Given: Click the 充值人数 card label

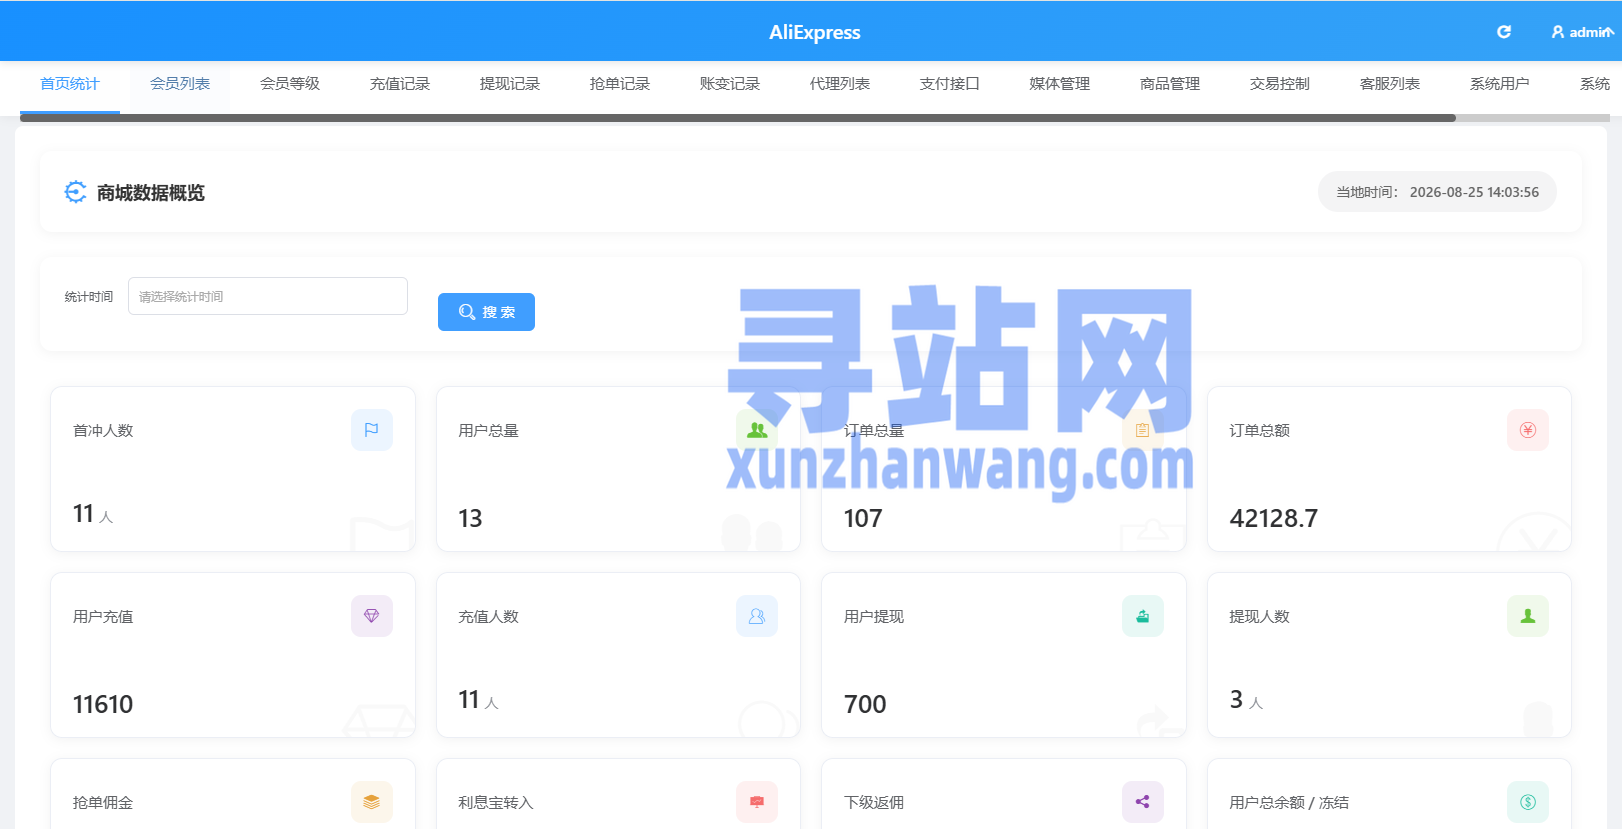Looking at the screenshot, I should tap(488, 616).
